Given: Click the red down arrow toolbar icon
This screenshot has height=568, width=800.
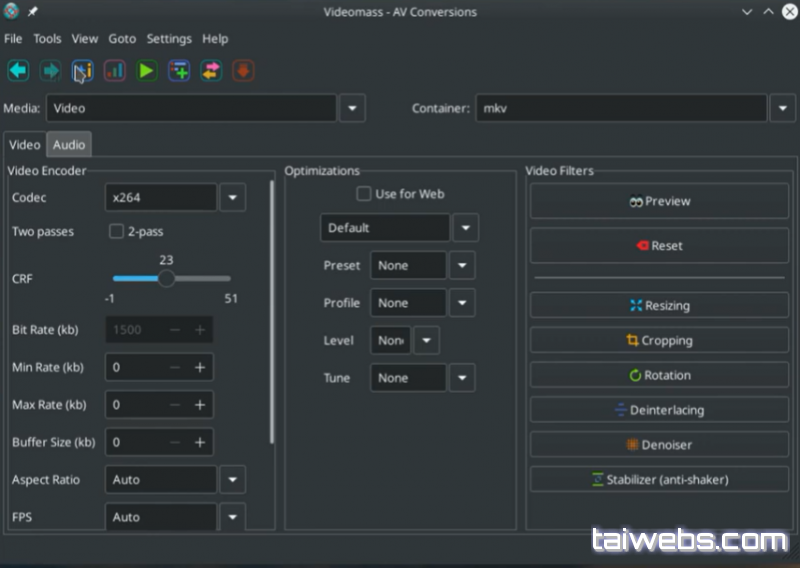Looking at the screenshot, I should click(243, 71).
